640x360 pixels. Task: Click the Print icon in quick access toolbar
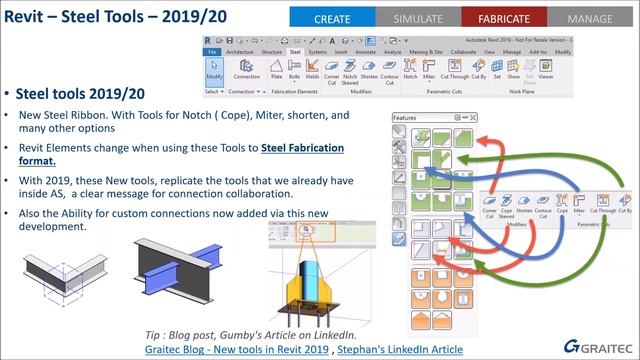[284, 41]
